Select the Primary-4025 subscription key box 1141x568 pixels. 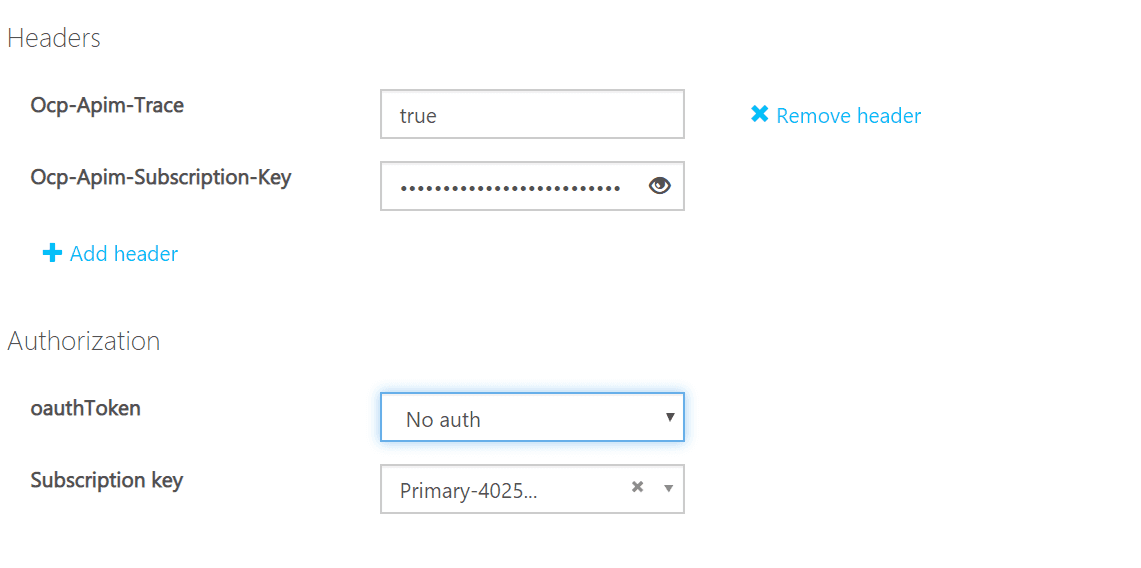coord(532,489)
